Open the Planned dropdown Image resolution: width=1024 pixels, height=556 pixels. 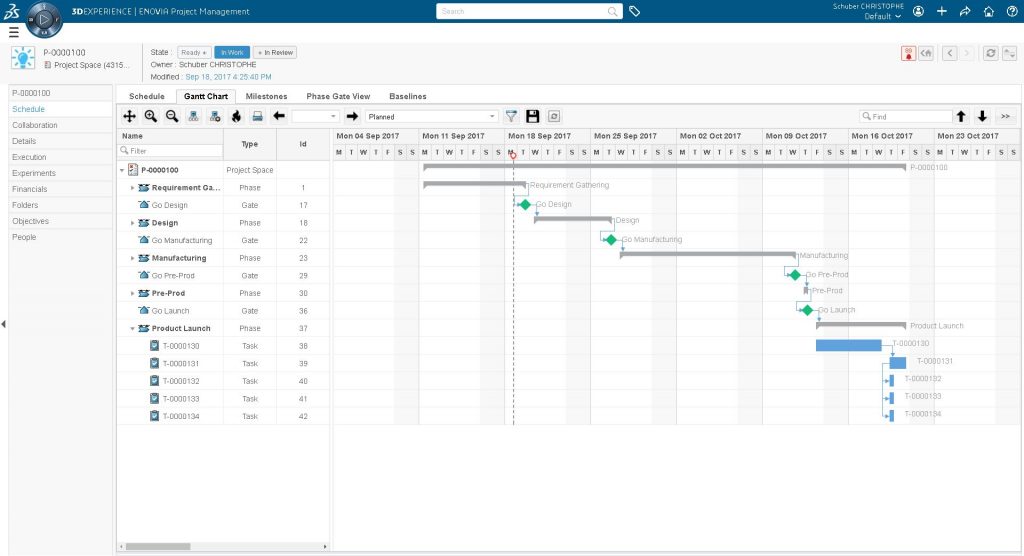(x=431, y=116)
